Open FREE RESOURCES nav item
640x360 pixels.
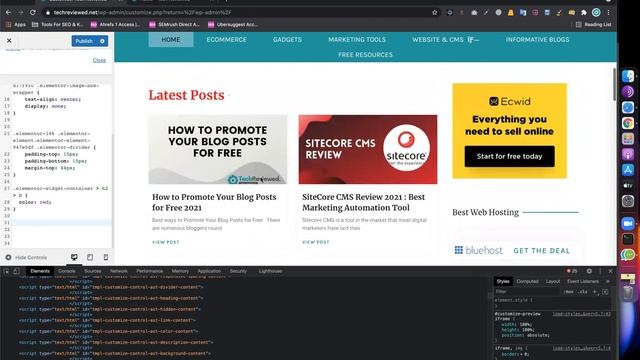coord(365,55)
